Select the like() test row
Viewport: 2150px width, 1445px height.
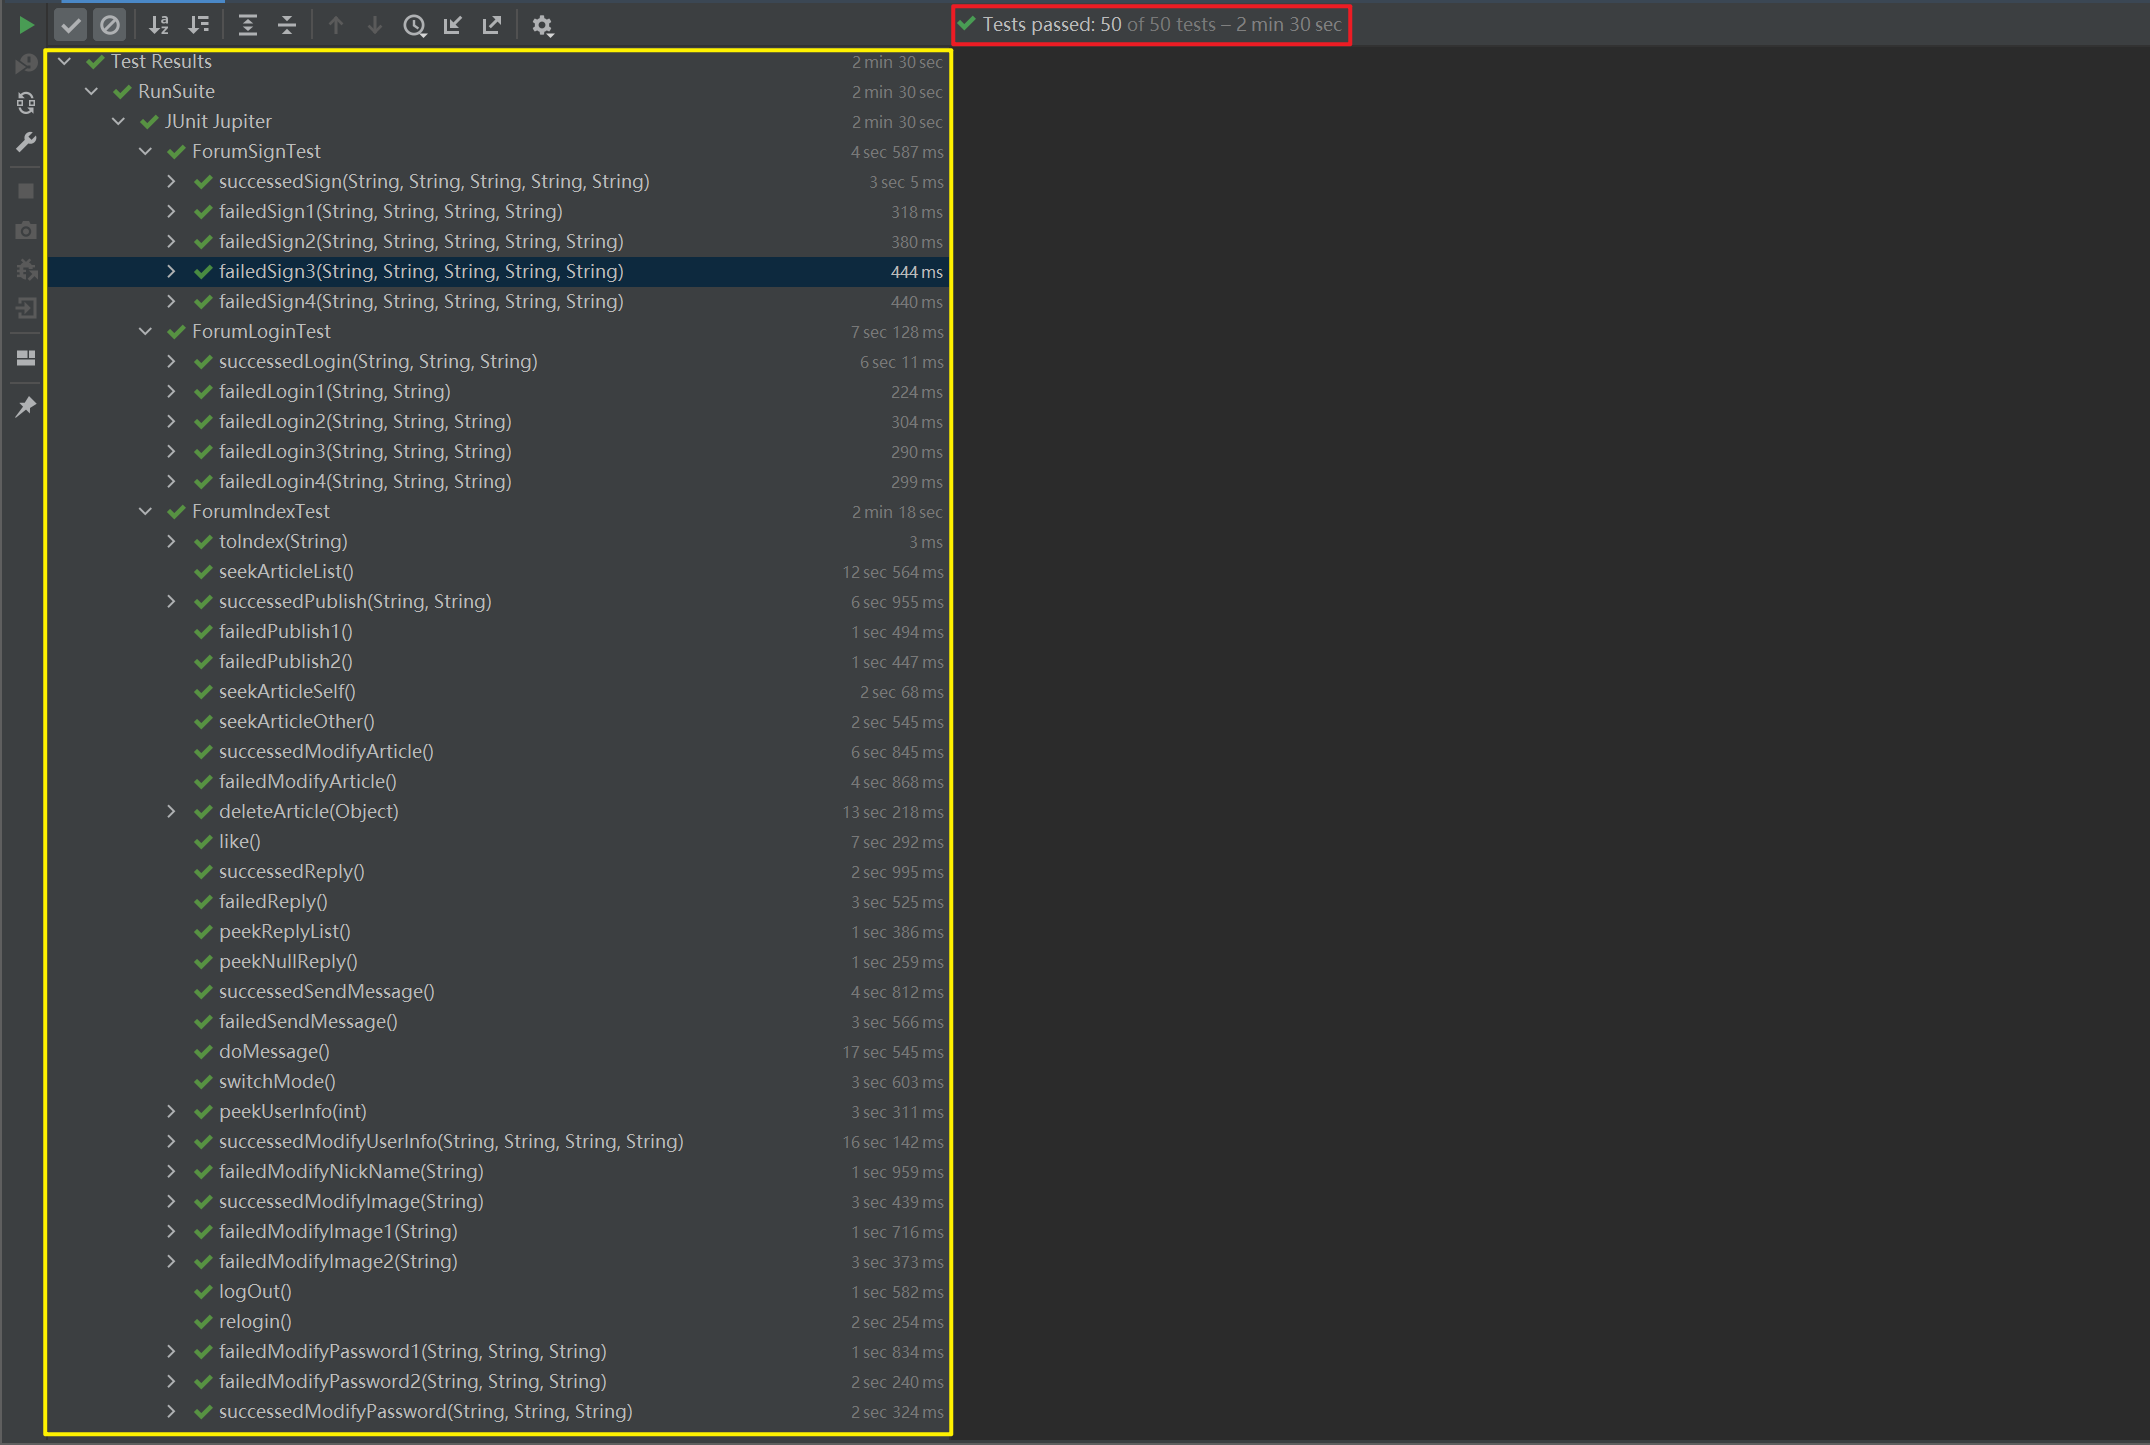point(498,842)
